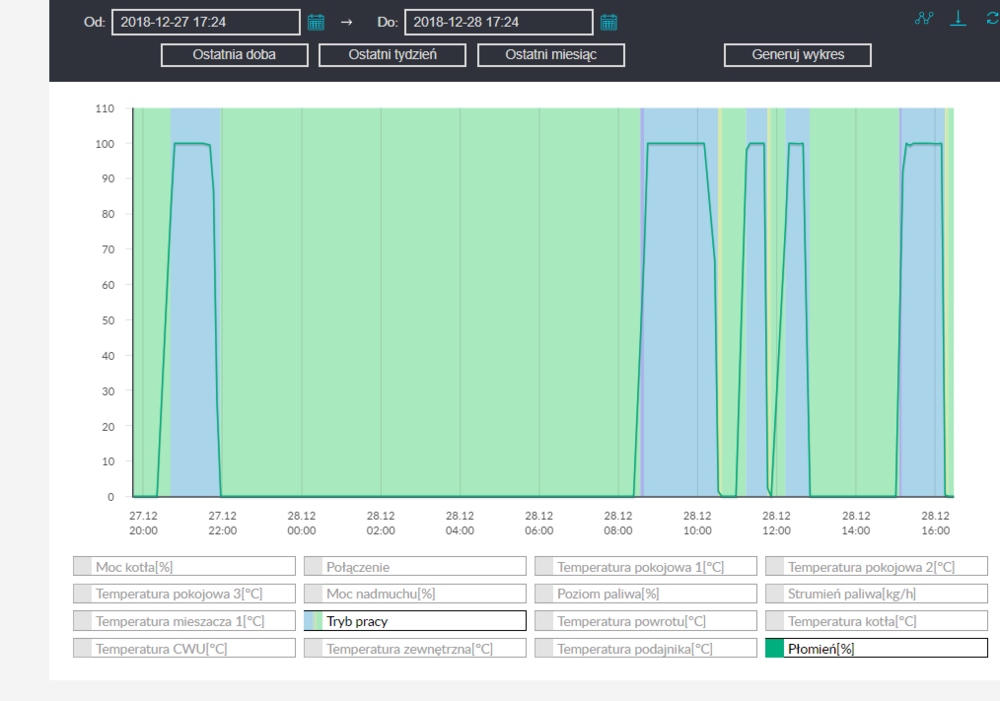Click the Od start date field

[x=205, y=22]
